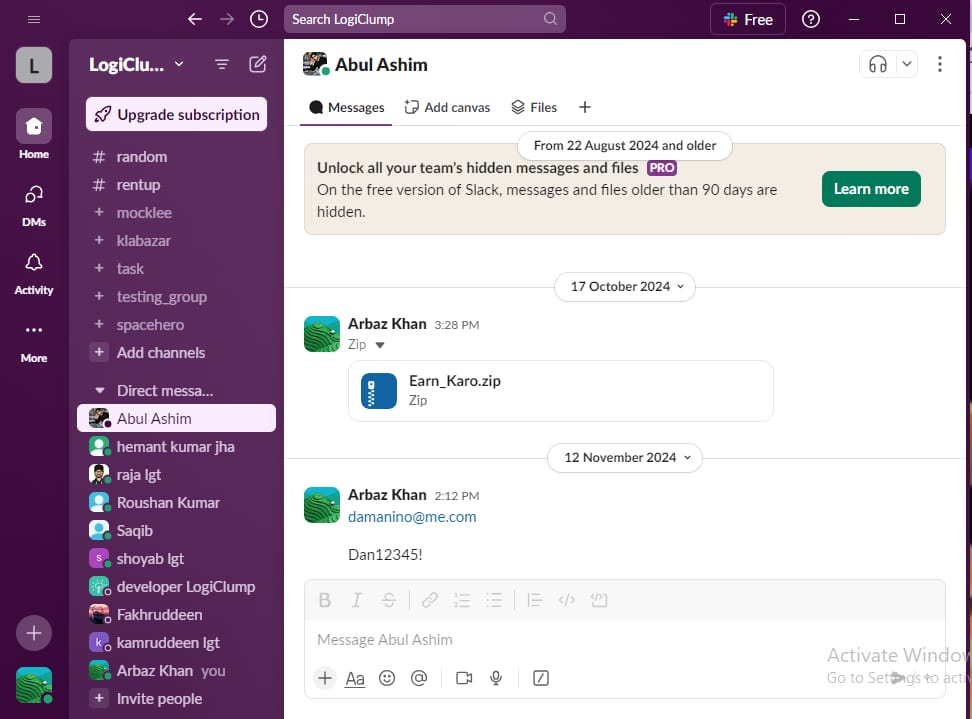972x719 pixels.
Task: Start a huddle with the headphones icon
Action: click(878, 64)
